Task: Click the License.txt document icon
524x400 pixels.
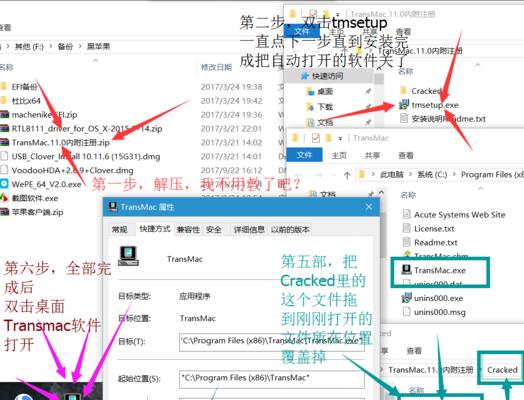Action: click(x=406, y=228)
